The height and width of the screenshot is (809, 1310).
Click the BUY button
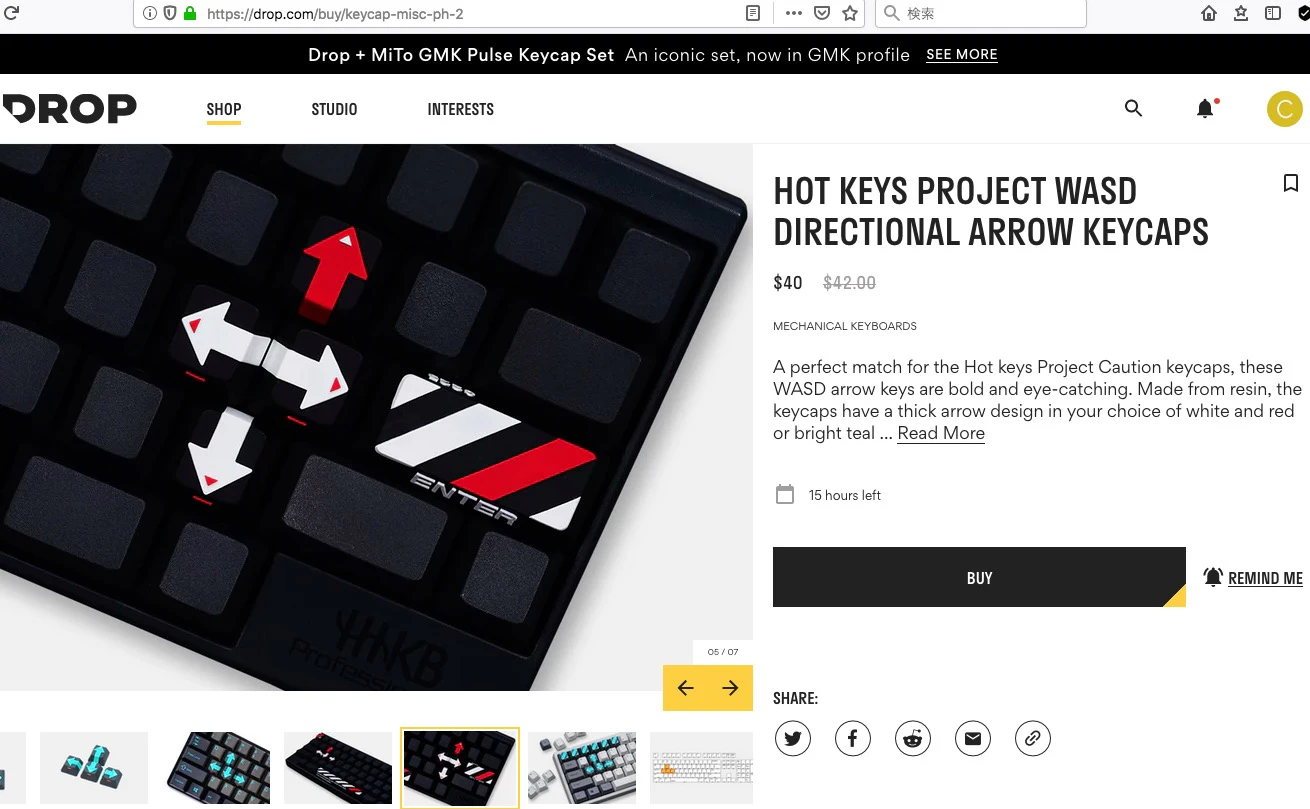coord(979,577)
